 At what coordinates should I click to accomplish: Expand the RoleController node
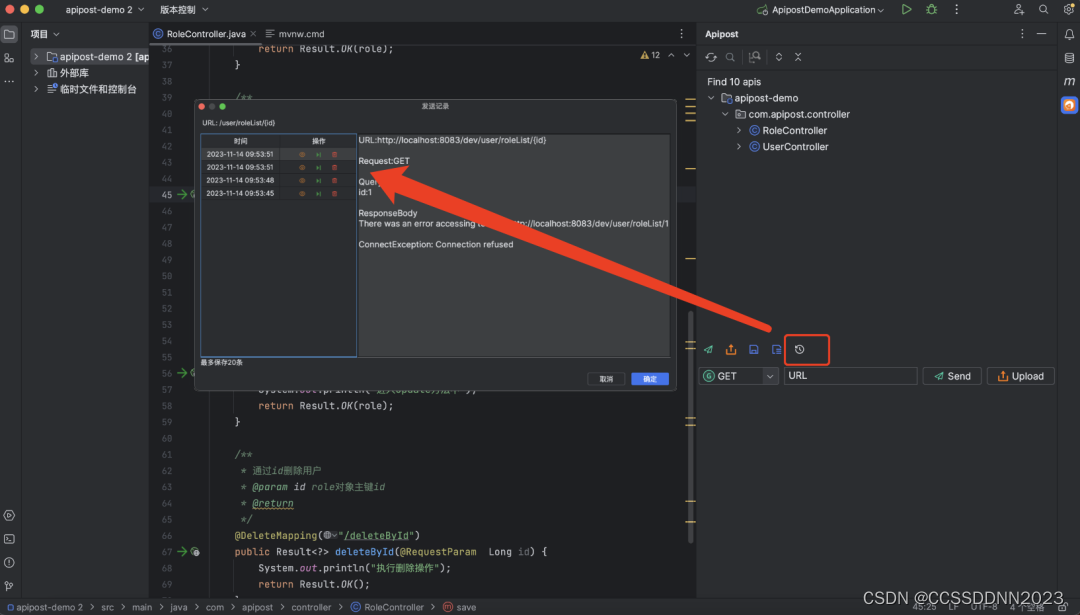[x=739, y=130]
